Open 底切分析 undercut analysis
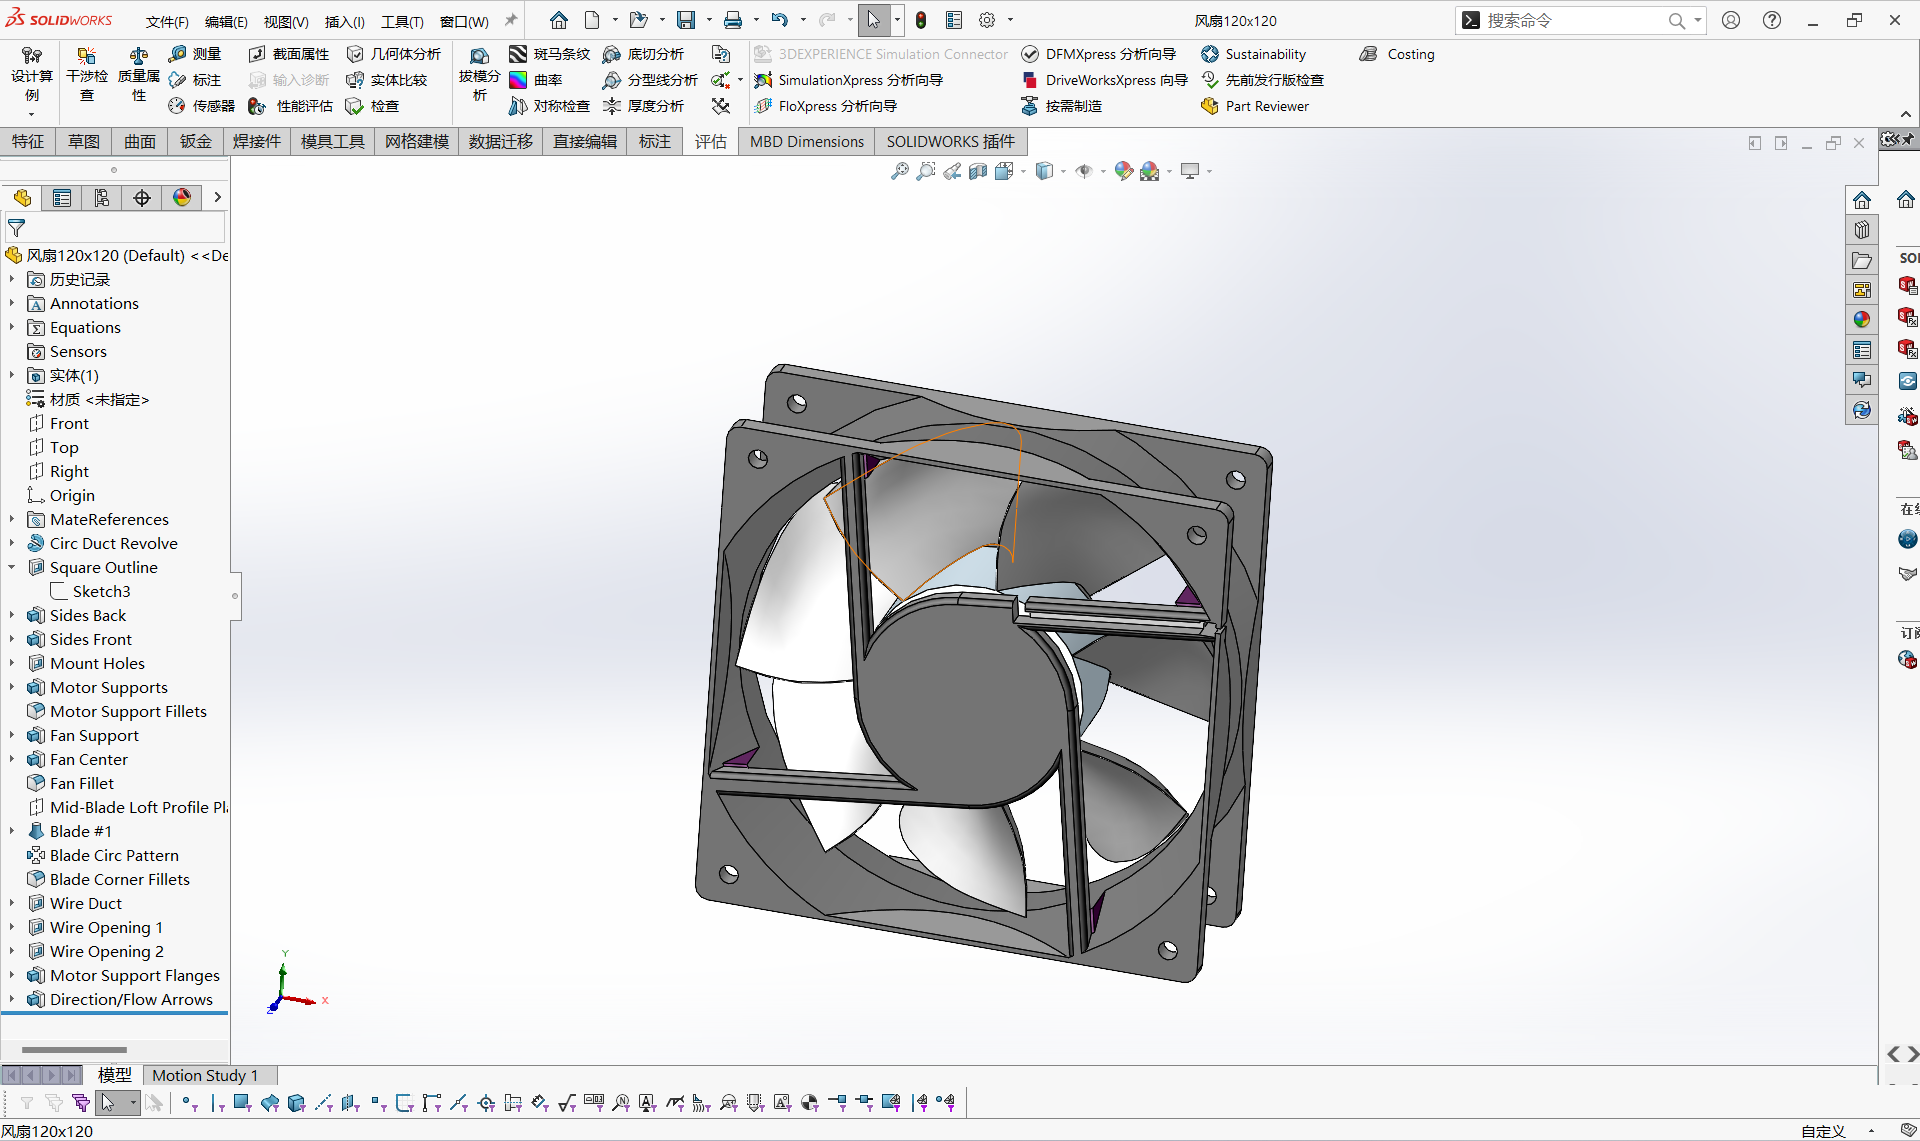 coord(643,54)
